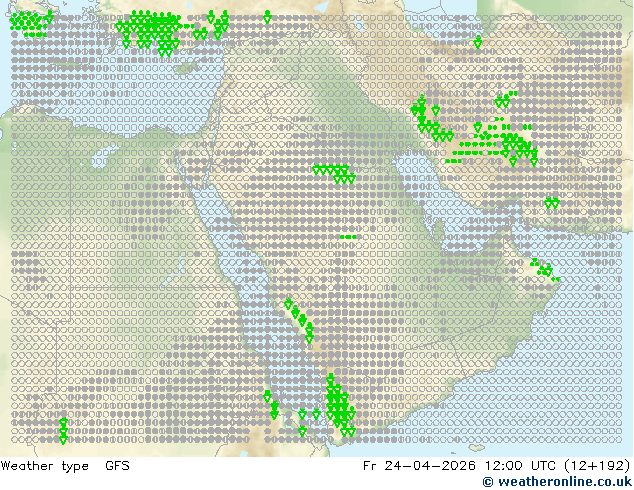The image size is (634, 490).
Task: Click the 'Weather type' label text
Action: click(x=44, y=466)
